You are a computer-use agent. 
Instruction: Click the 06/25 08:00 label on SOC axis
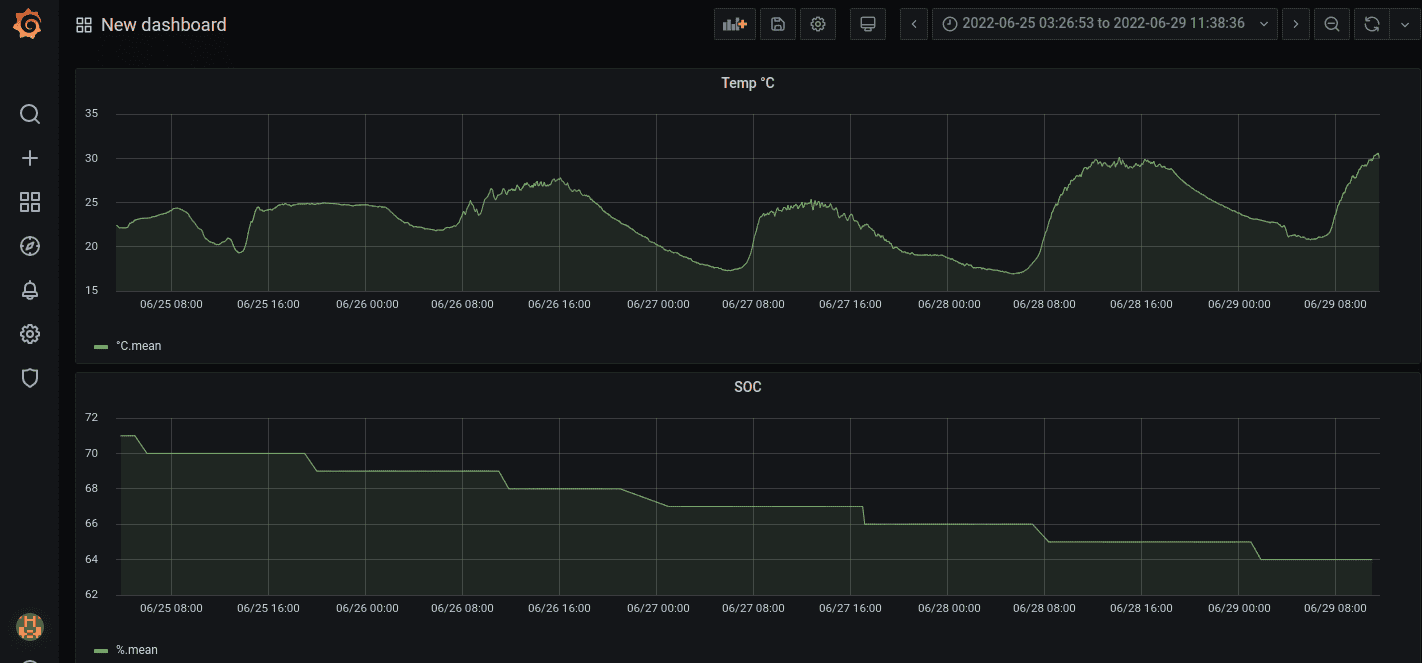(x=171, y=608)
